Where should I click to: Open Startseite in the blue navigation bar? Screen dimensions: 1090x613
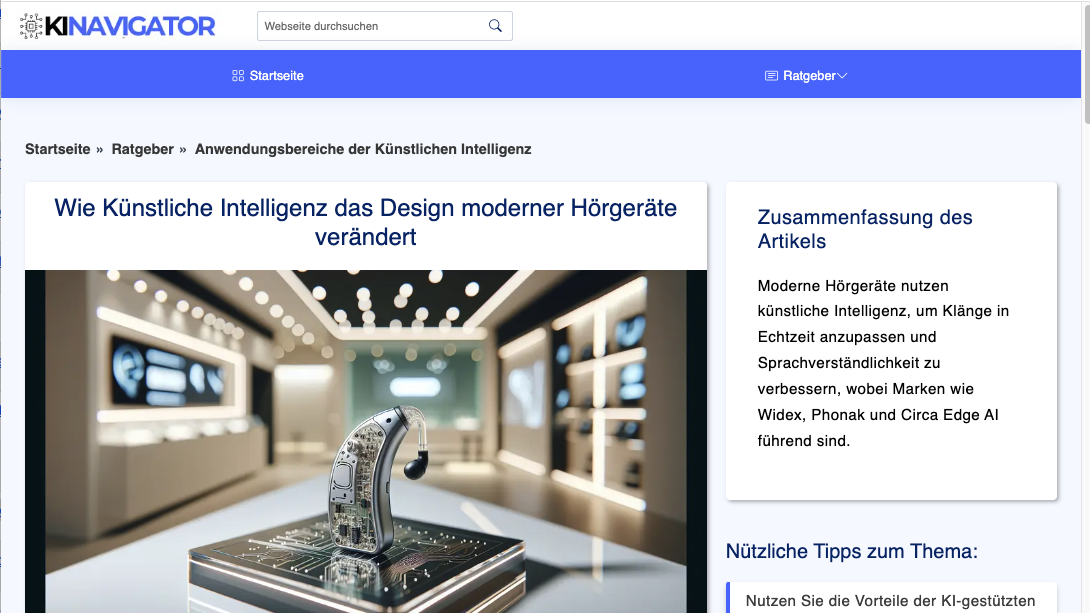tap(276, 76)
